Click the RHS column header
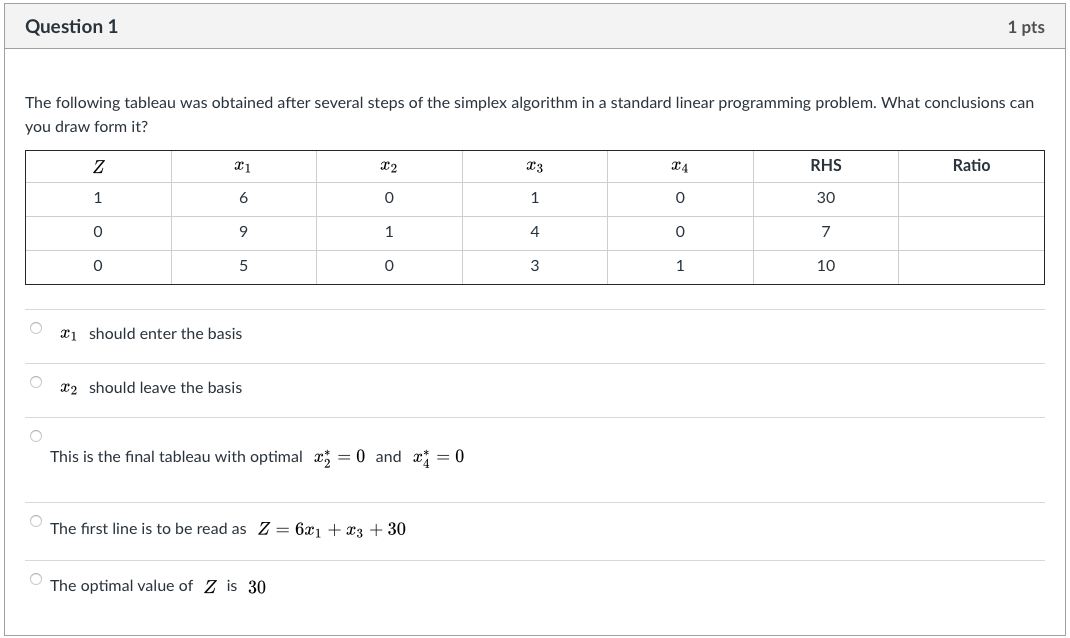The width and height of the screenshot is (1070, 638). pyautogui.click(x=825, y=165)
